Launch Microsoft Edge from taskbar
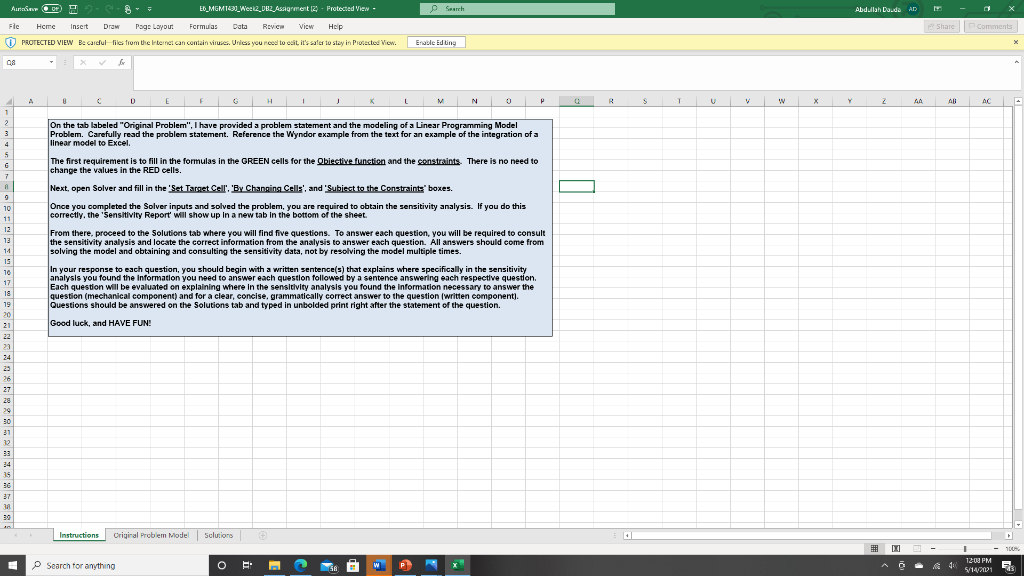The image size is (1024, 576). (x=299, y=566)
